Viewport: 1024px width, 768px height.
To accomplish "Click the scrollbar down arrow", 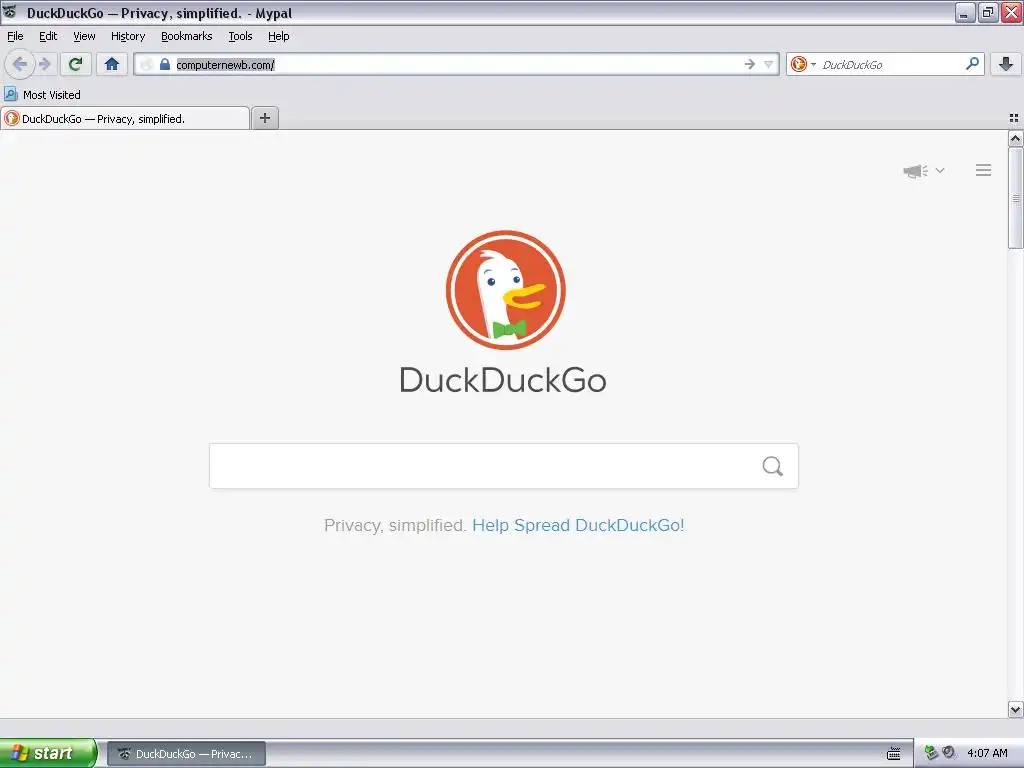I will pyautogui.click(x=1015, y=709).
